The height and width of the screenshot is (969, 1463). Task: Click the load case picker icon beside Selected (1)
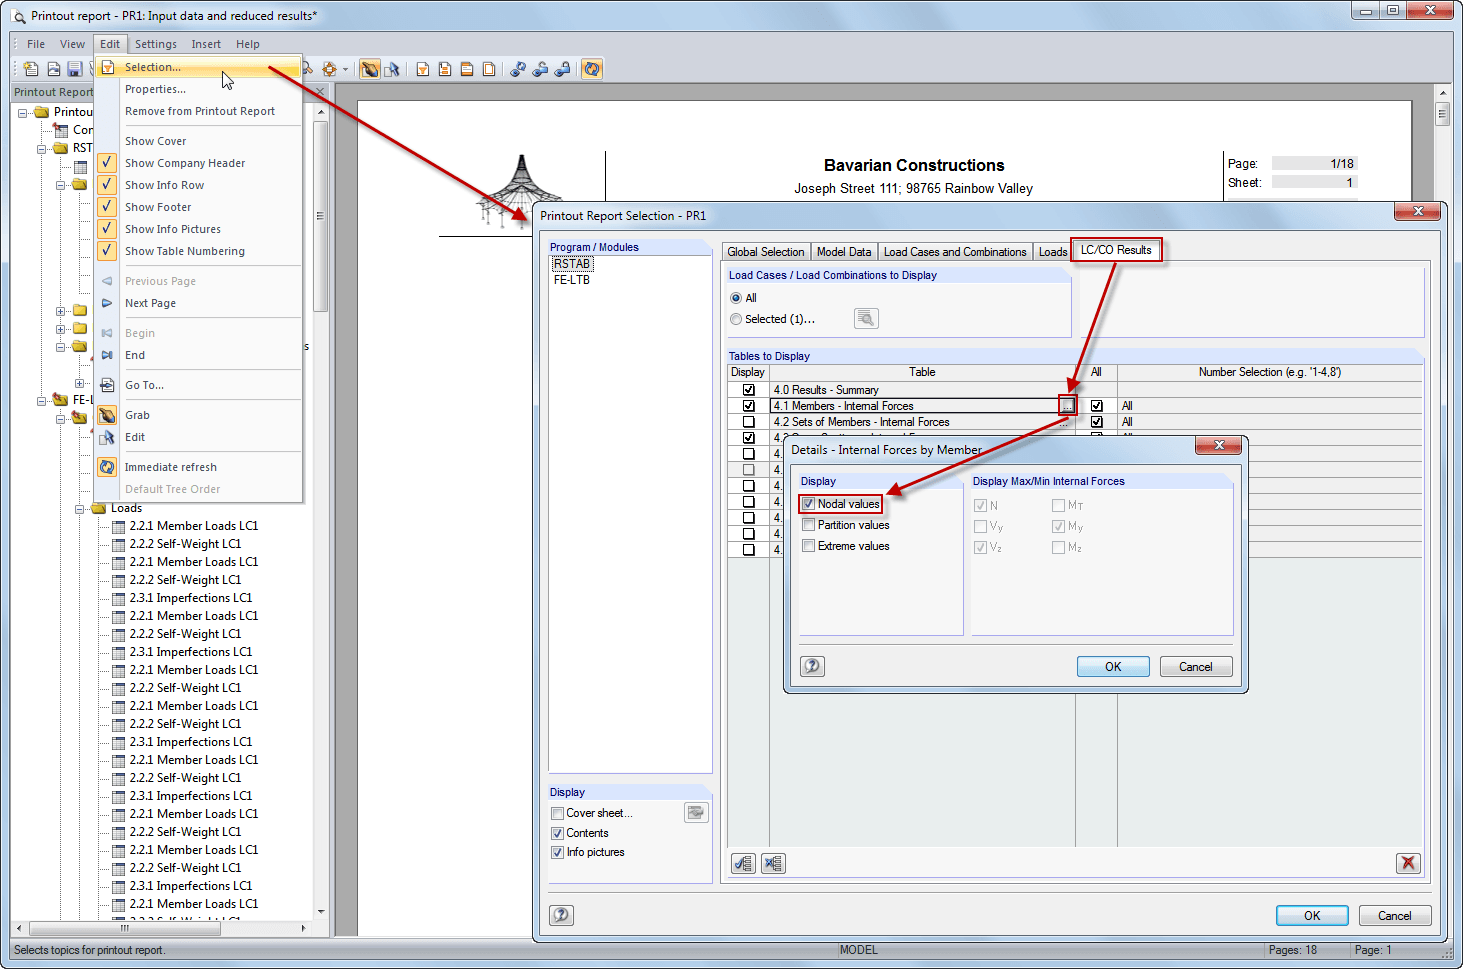click(866, 318)
